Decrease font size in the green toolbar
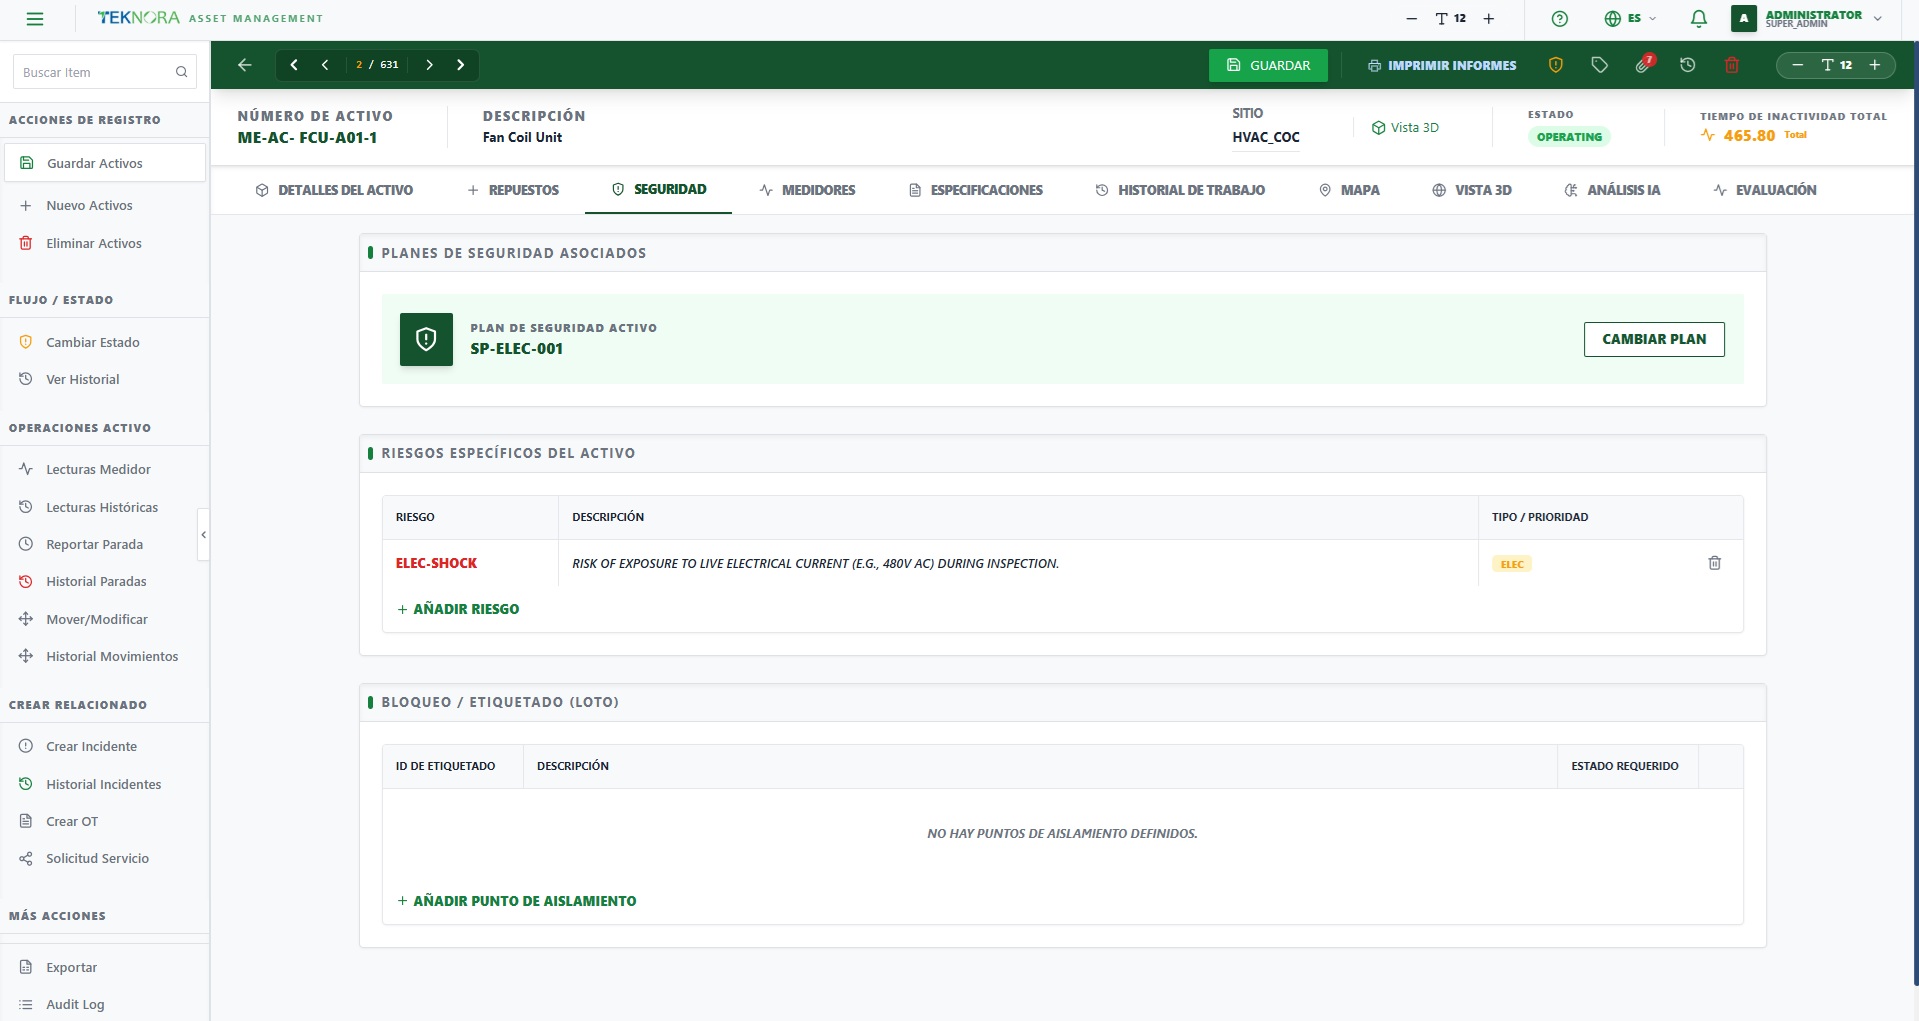Viewport: 1919px width, 1021px height. click(1797, 65)
